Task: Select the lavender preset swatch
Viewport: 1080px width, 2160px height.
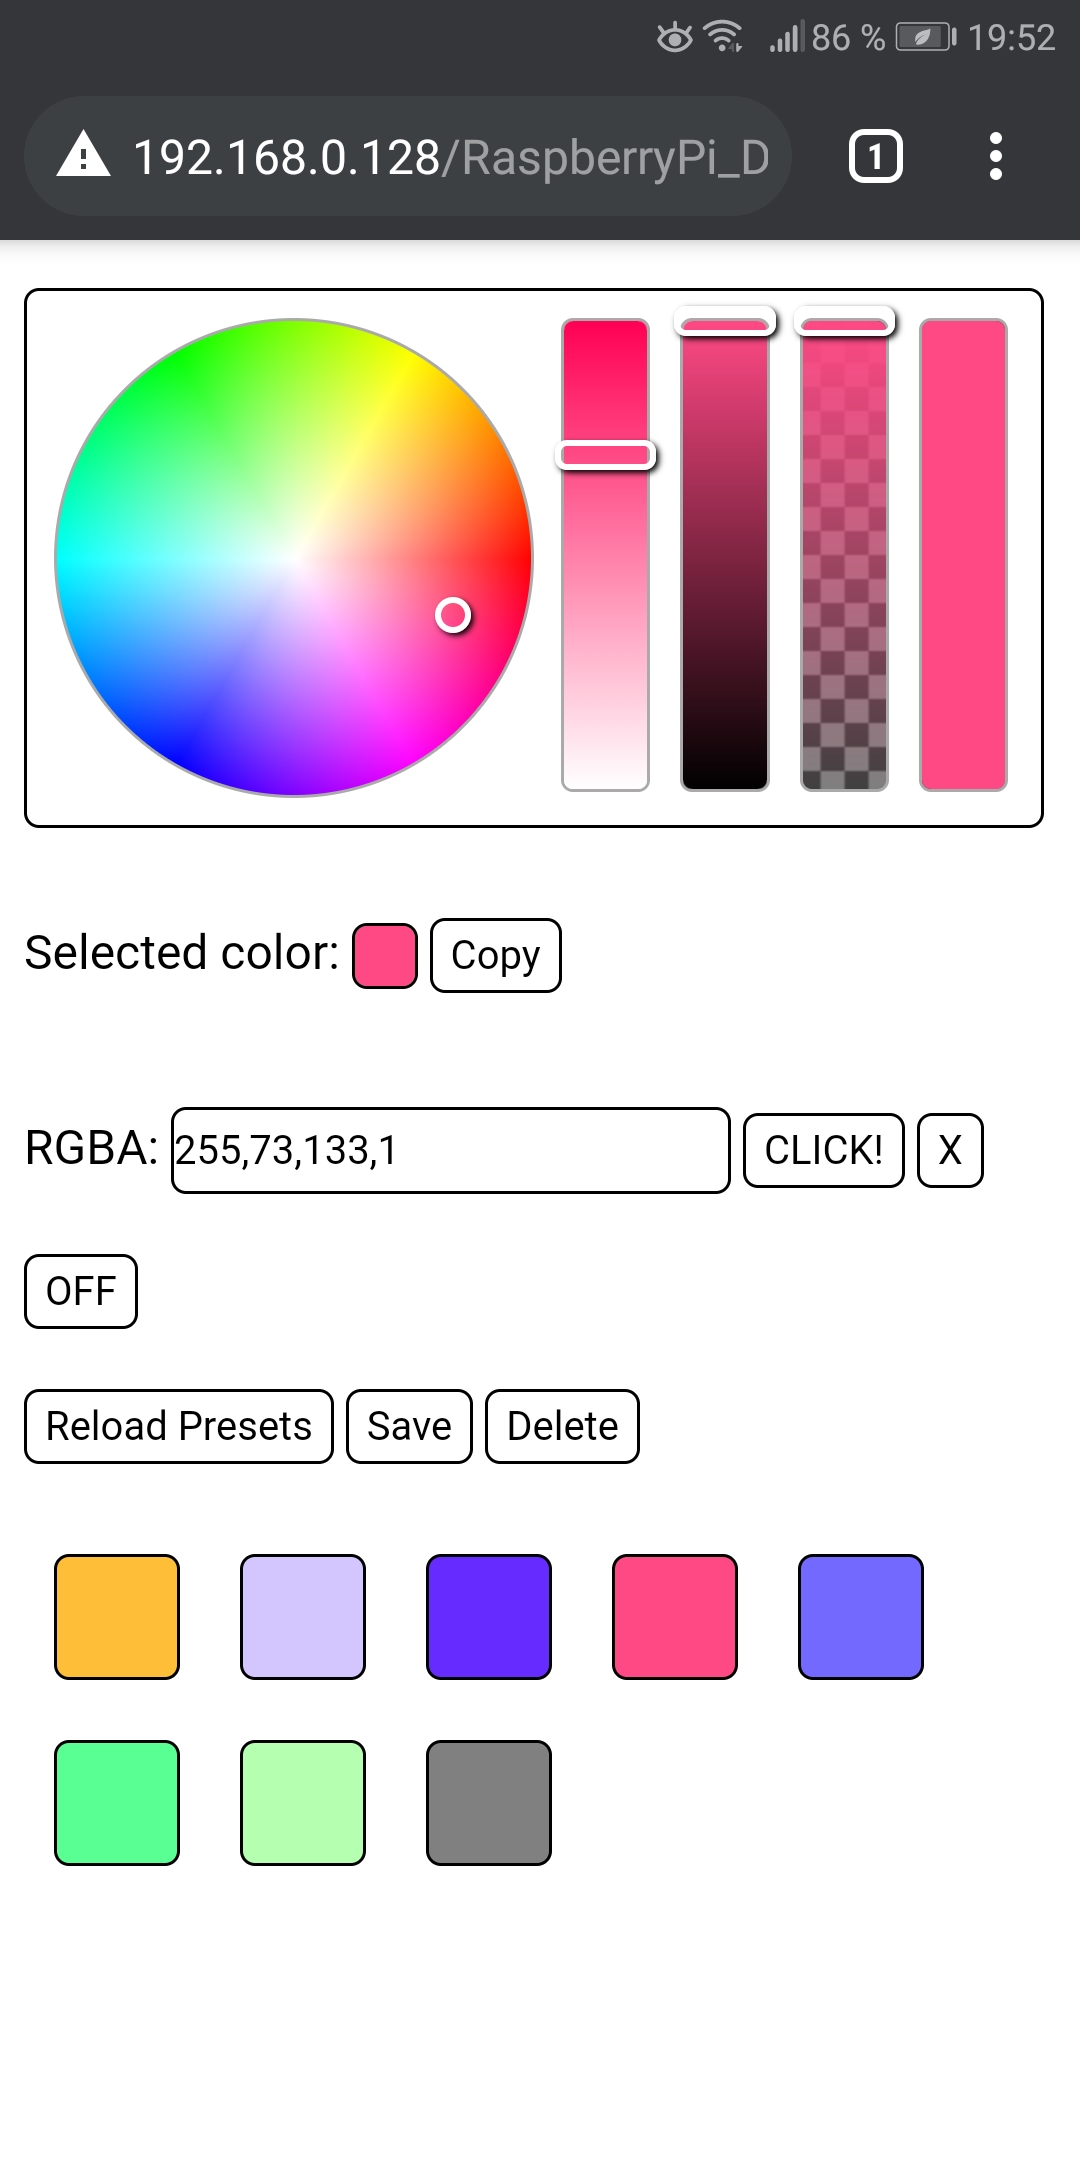Action: [x=303, y=1616]
